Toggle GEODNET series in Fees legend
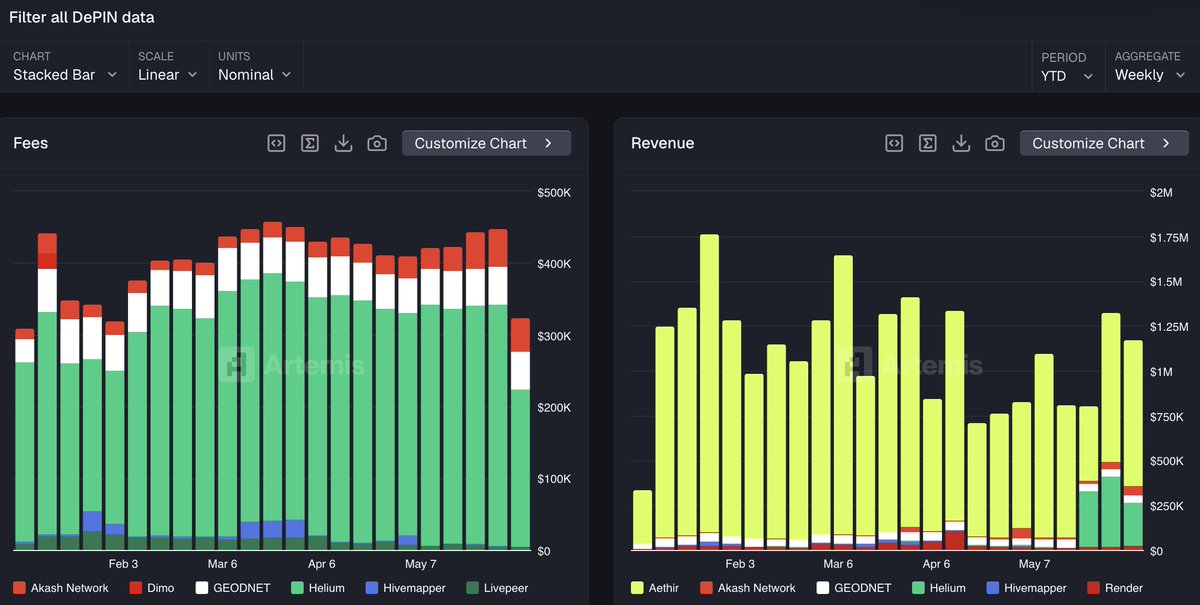Viewport: 1200px width, 605px height. click(x=233, y=588)
